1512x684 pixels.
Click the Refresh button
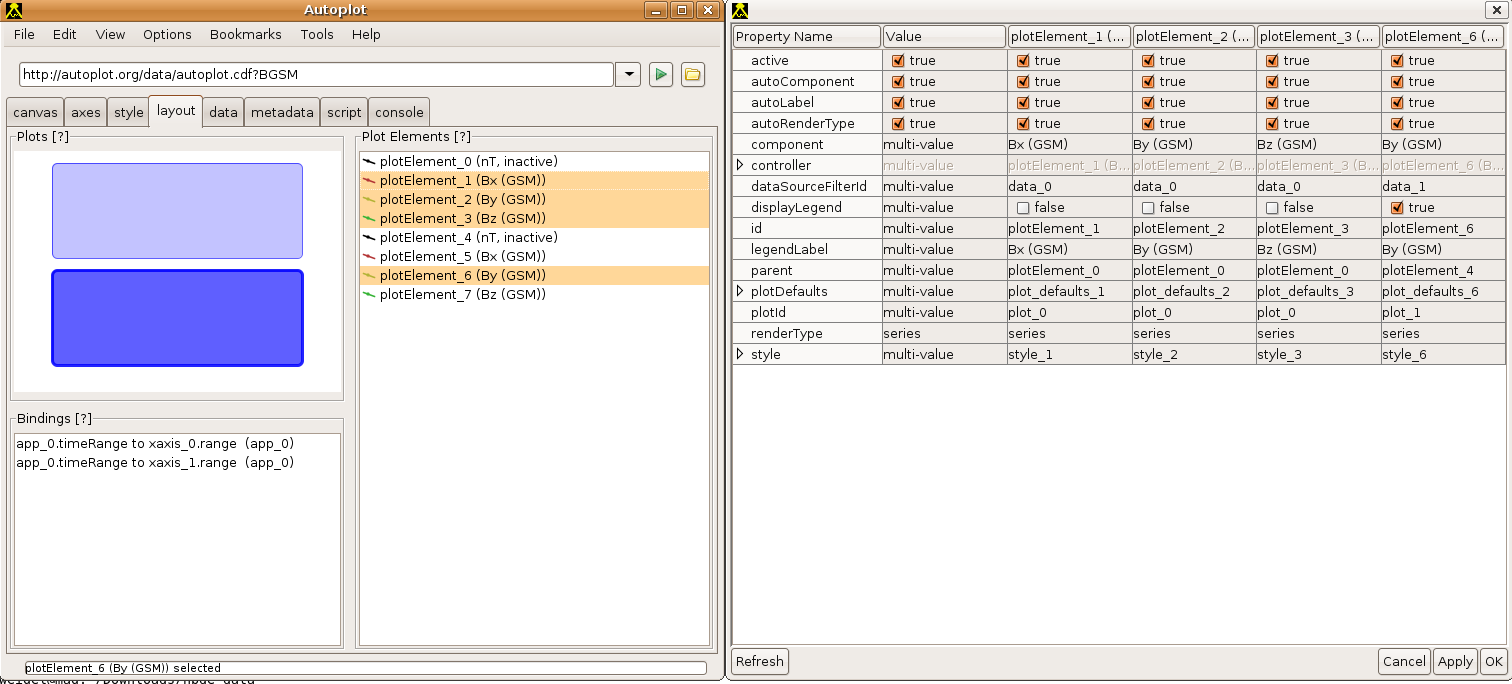760,661
